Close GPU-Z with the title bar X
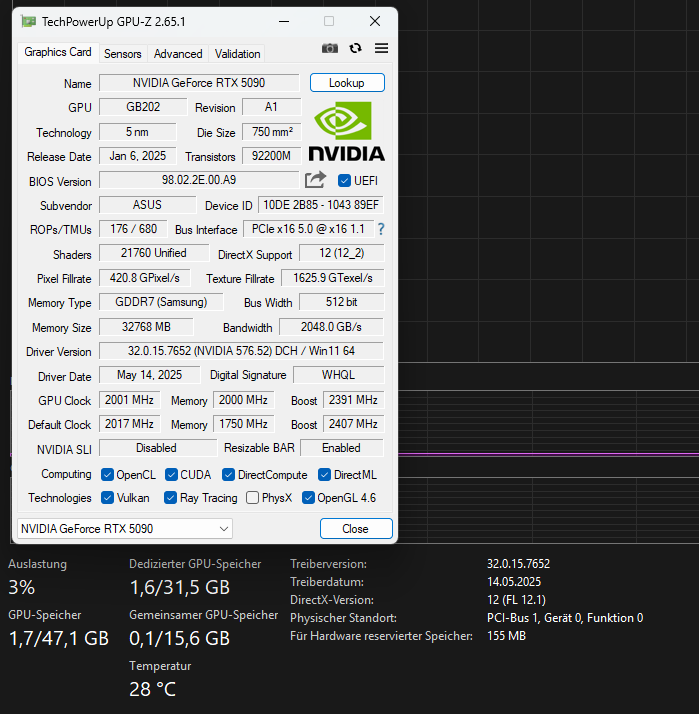 (375, 21)
